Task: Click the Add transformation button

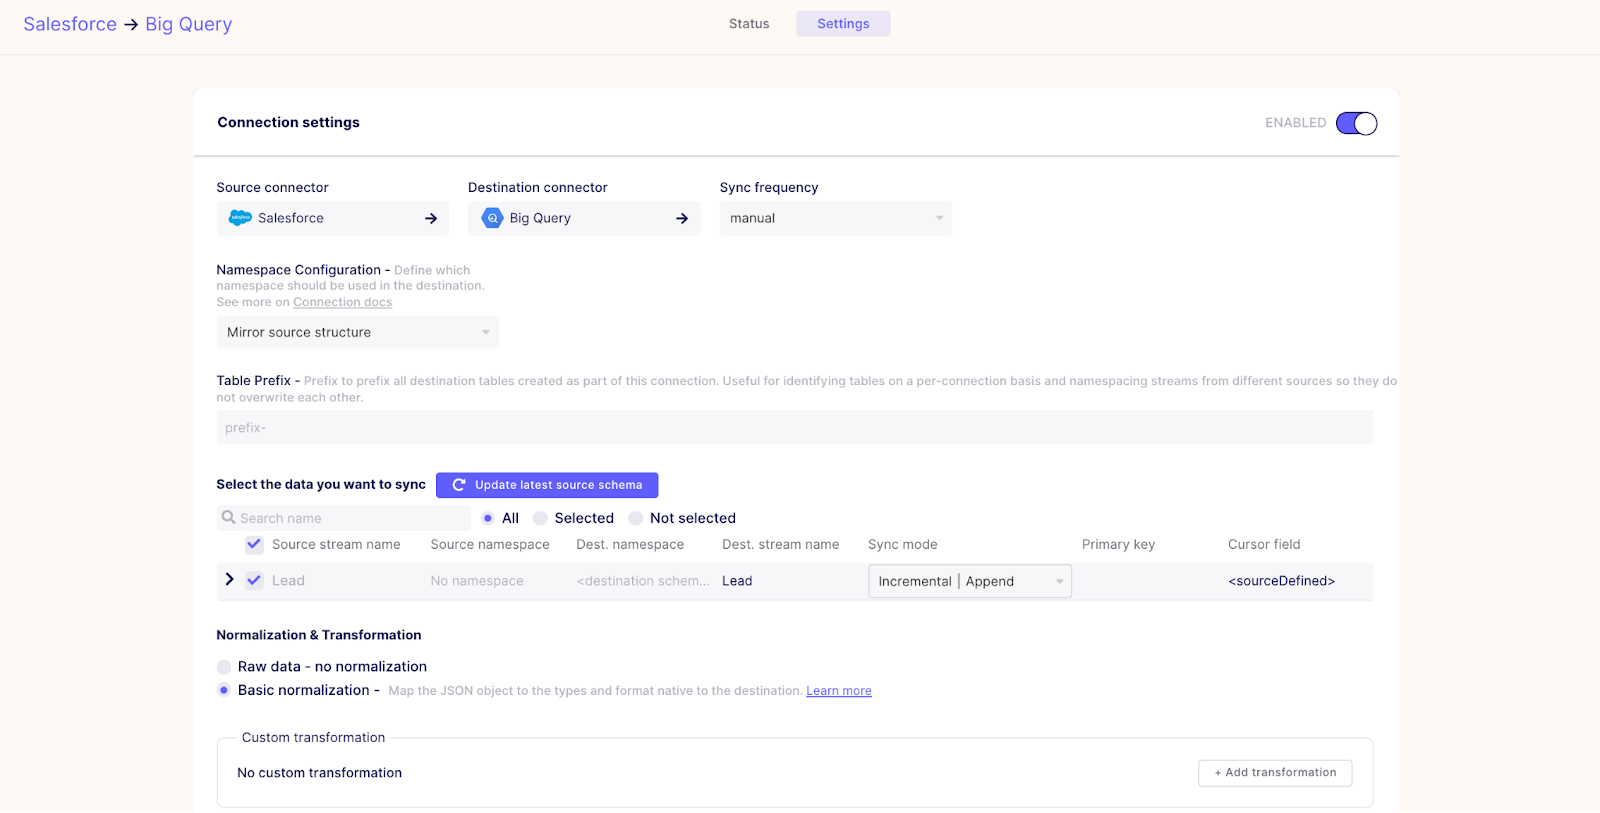Action: click(x=1275, y=773)
